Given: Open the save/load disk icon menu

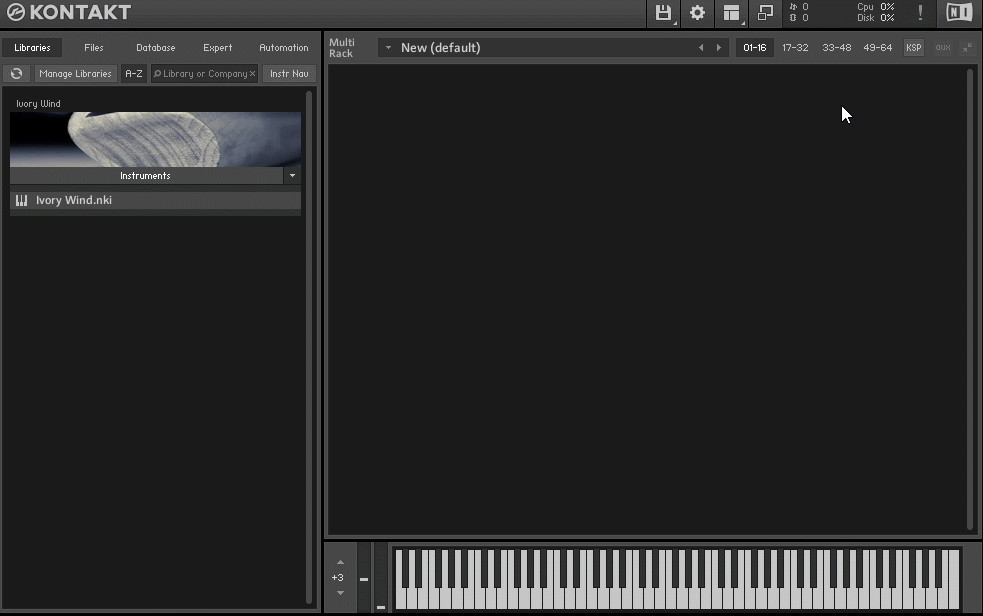Looking at the screenshot, I should tap(663, 13).
